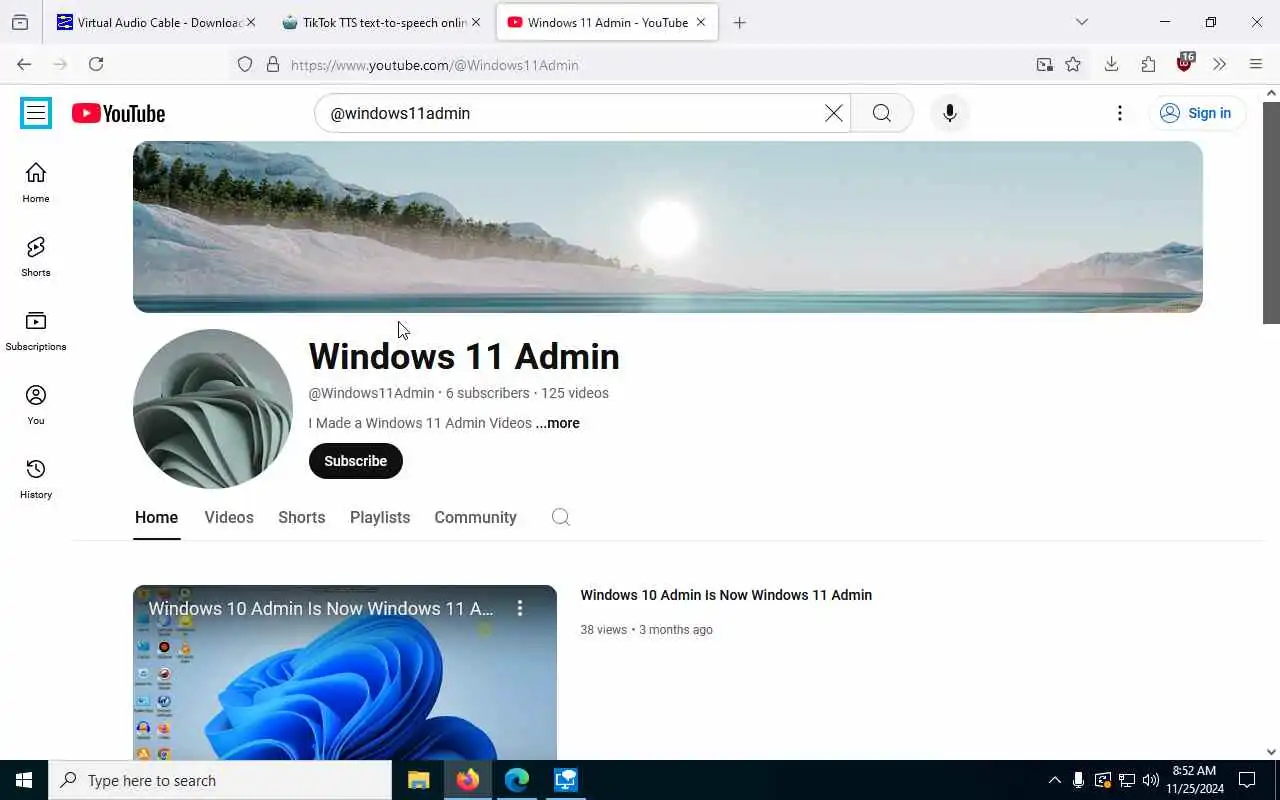Open a new browser tab
The width and height of the screenshot is (1280, 800).
(739, 23)
